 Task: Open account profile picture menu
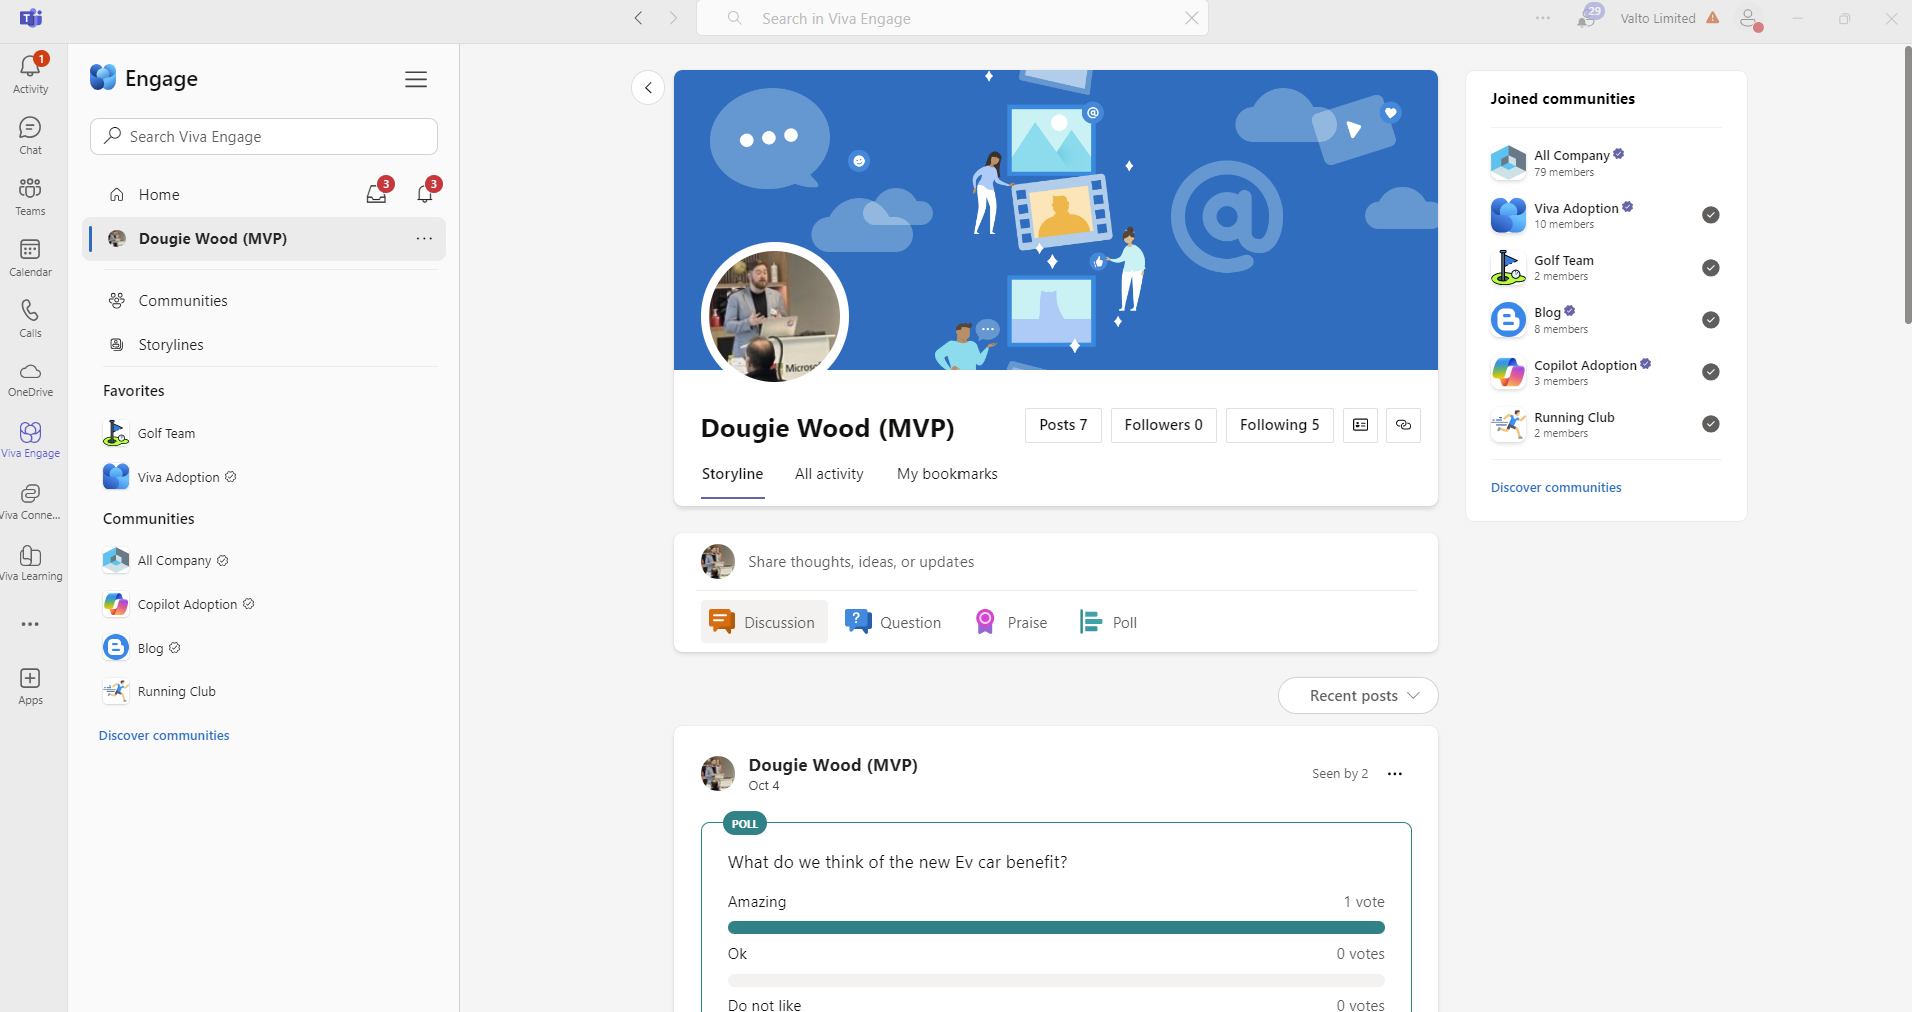pyautogui.click(x=1750, y=19)
